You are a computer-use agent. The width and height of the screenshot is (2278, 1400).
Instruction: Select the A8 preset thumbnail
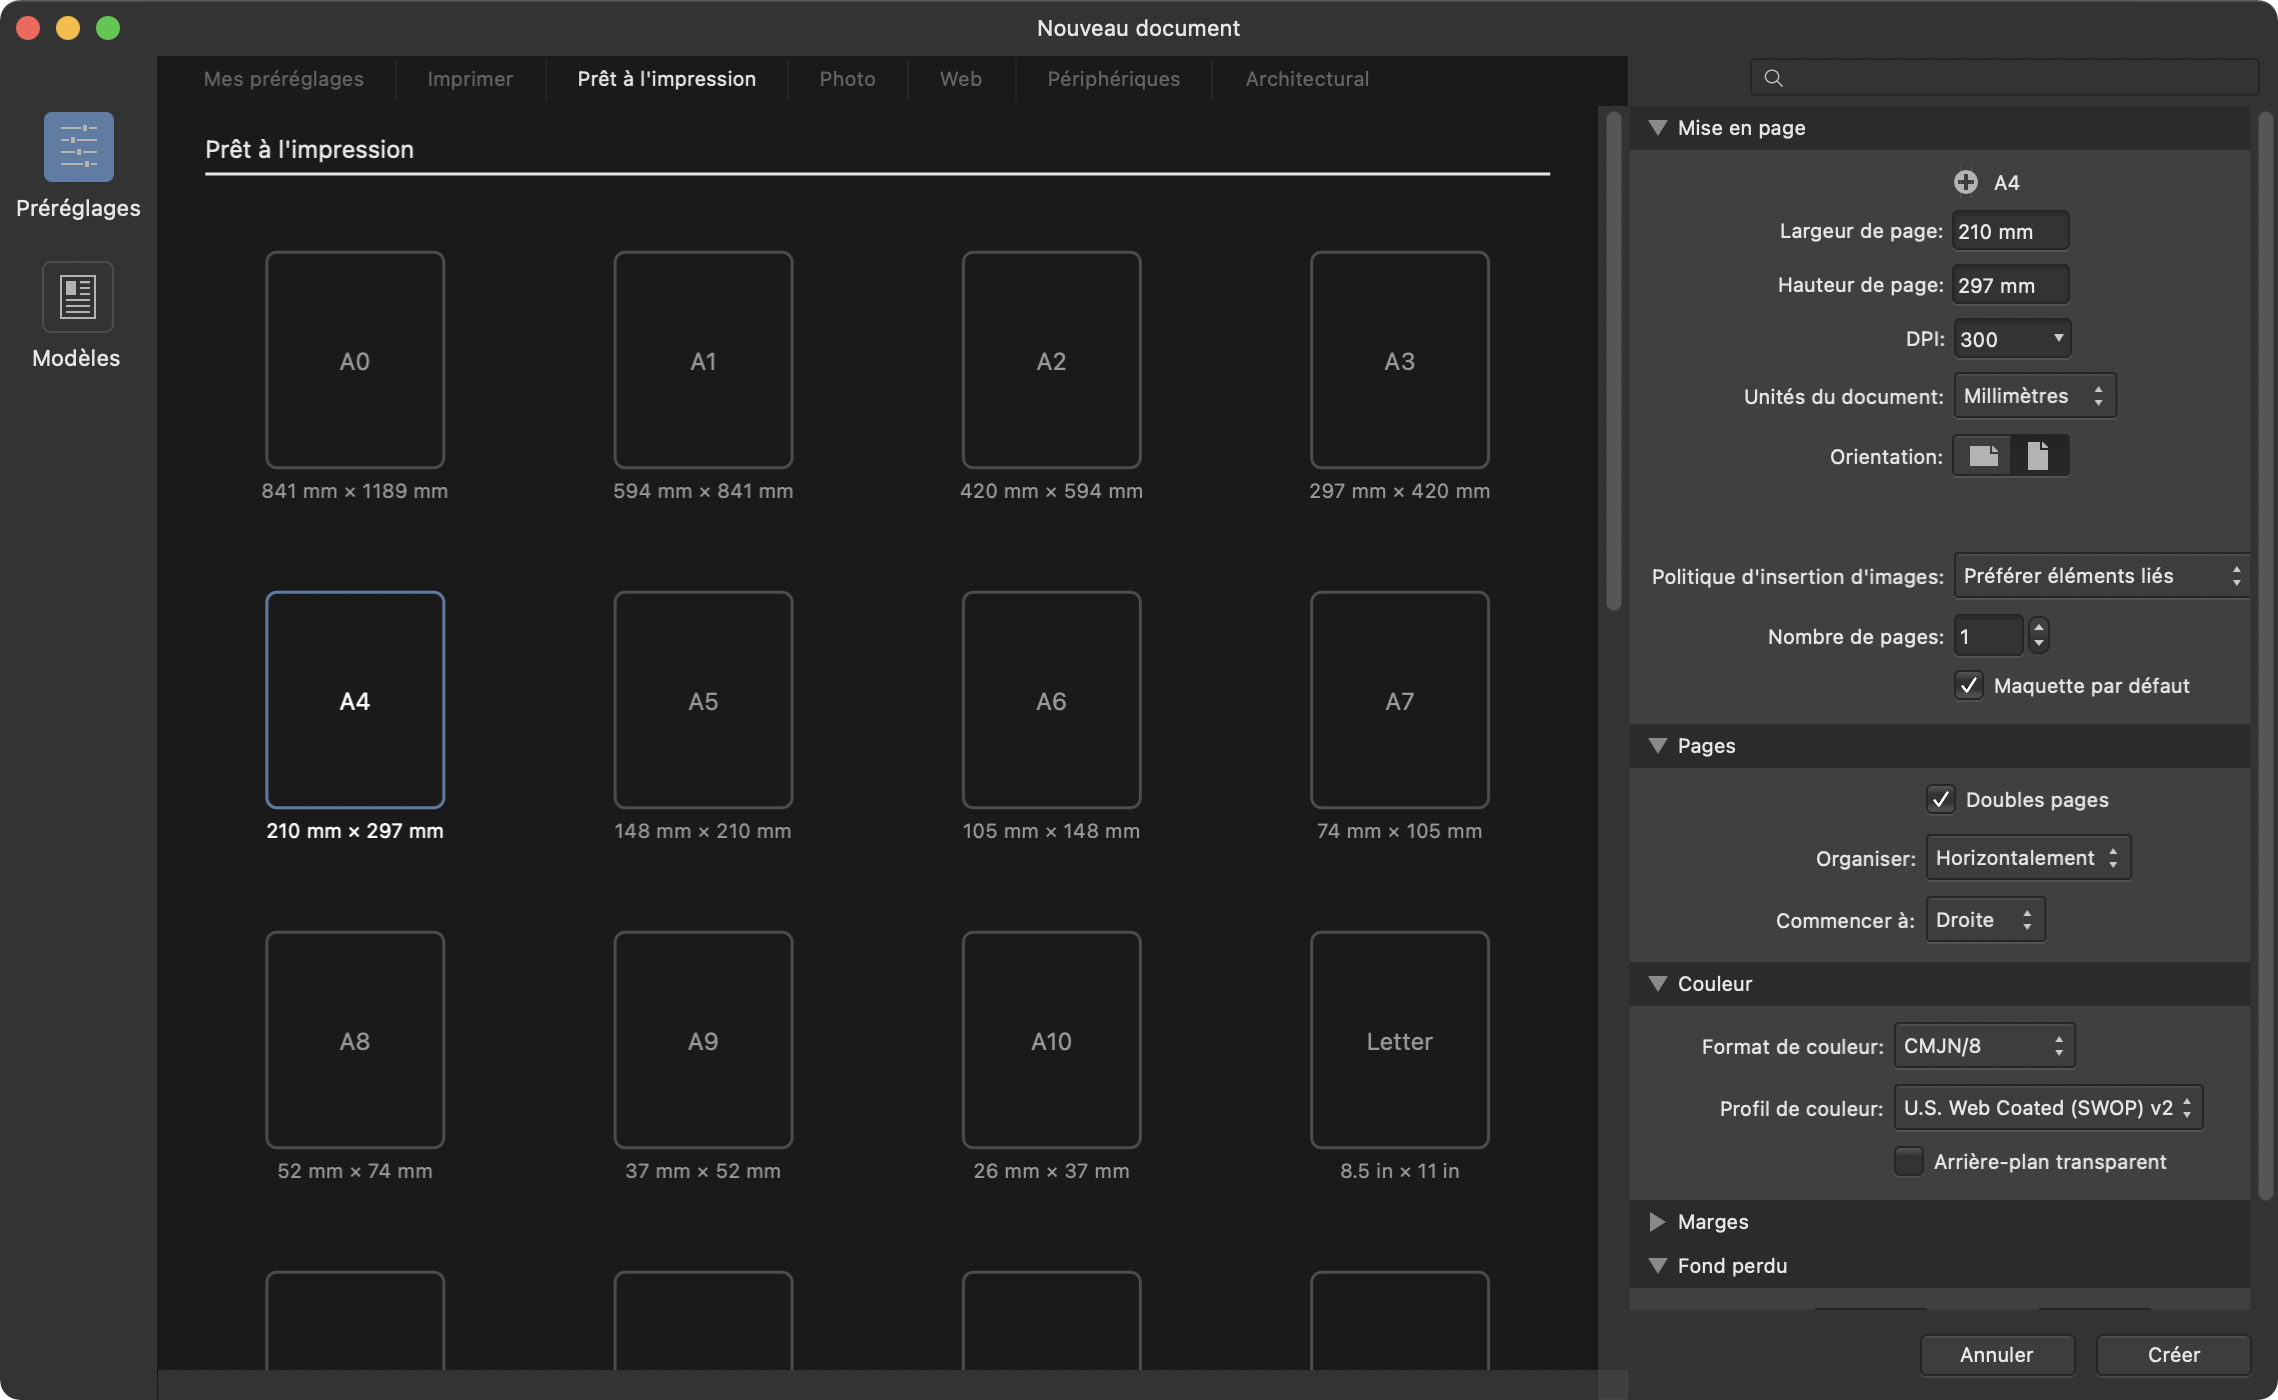click(x=355, y=1040)
